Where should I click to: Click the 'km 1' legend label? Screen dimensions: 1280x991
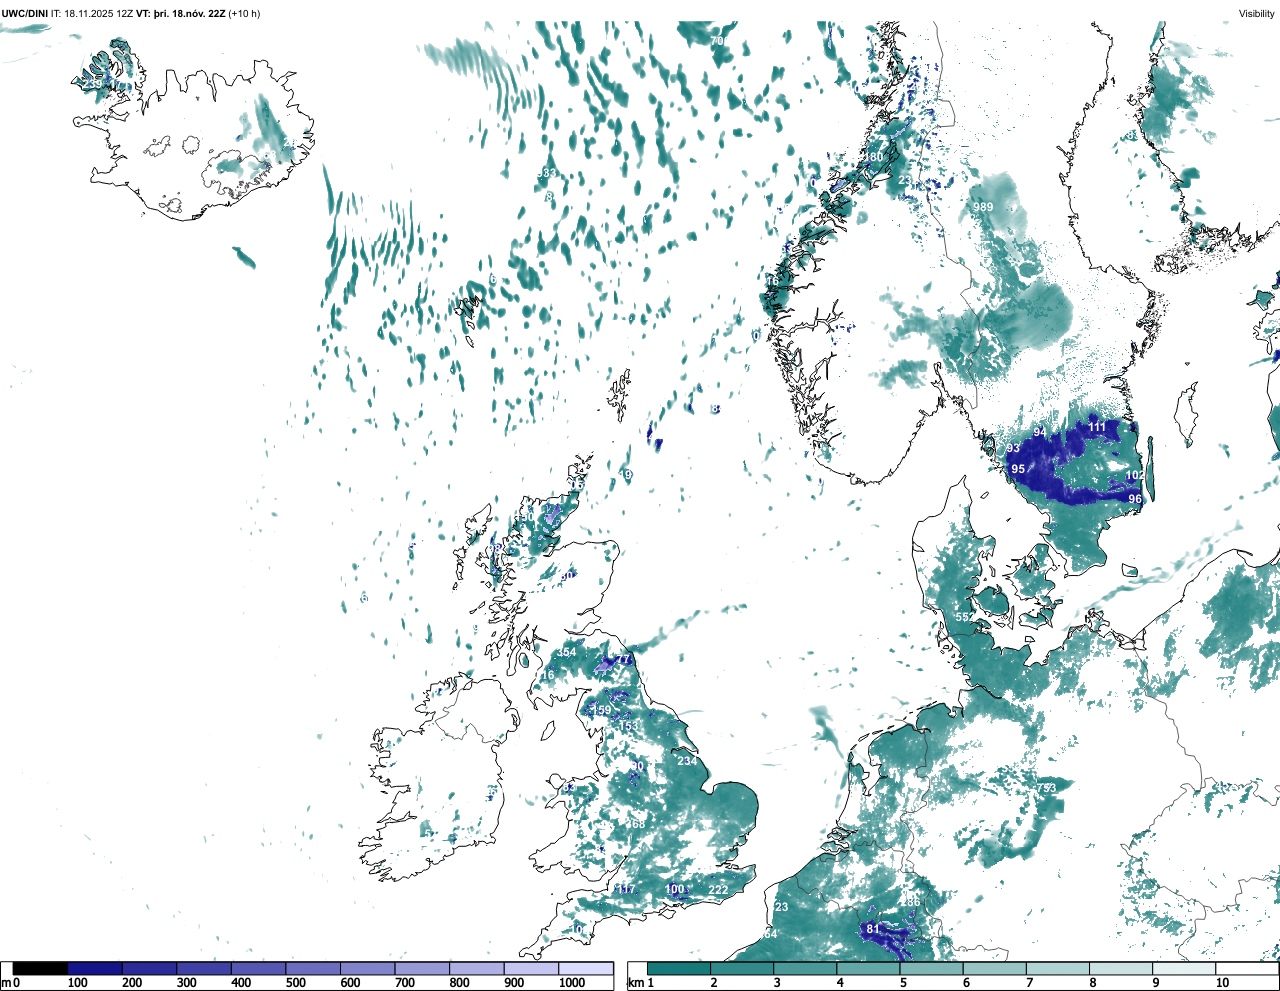(x=640, y=983)
